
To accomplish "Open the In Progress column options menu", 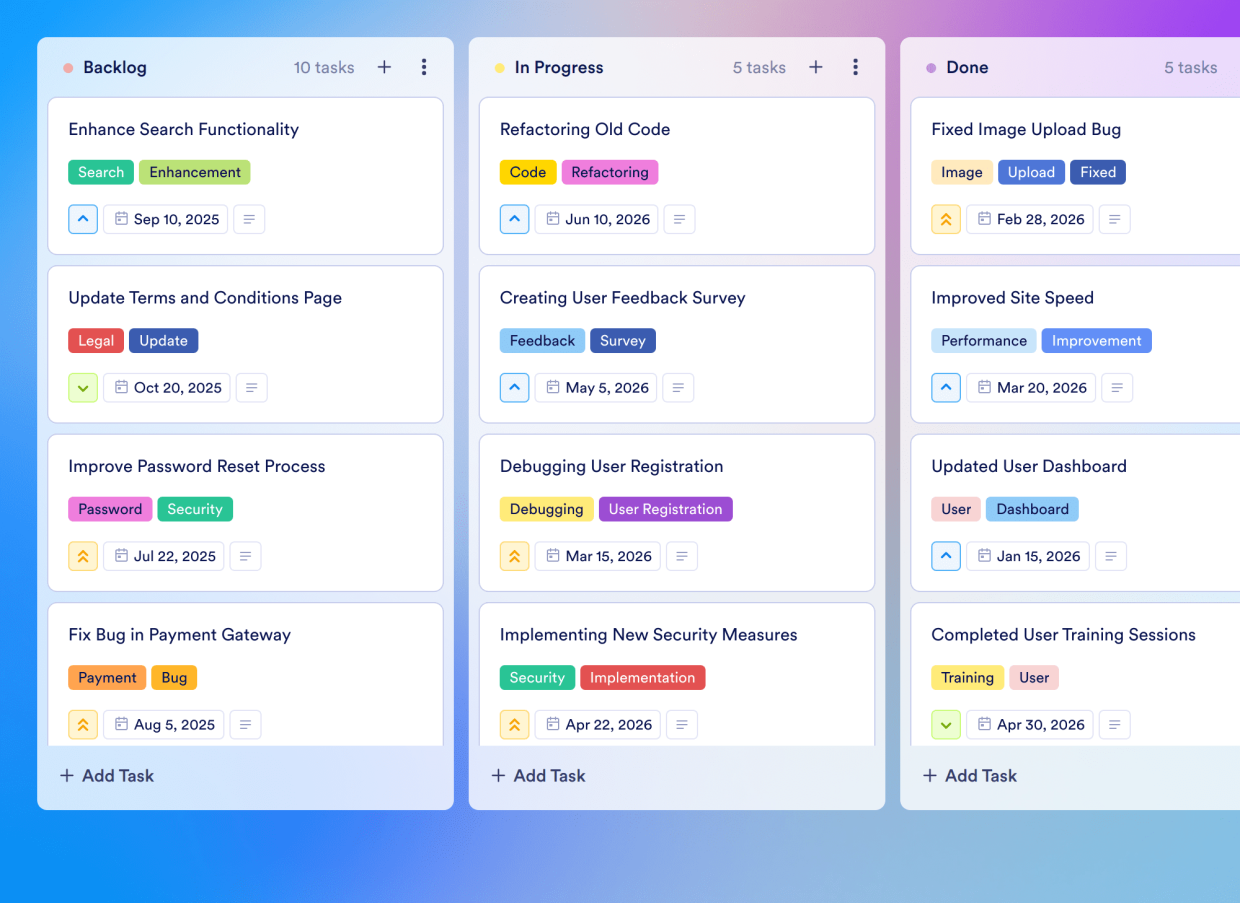I will tap(855, 67).
